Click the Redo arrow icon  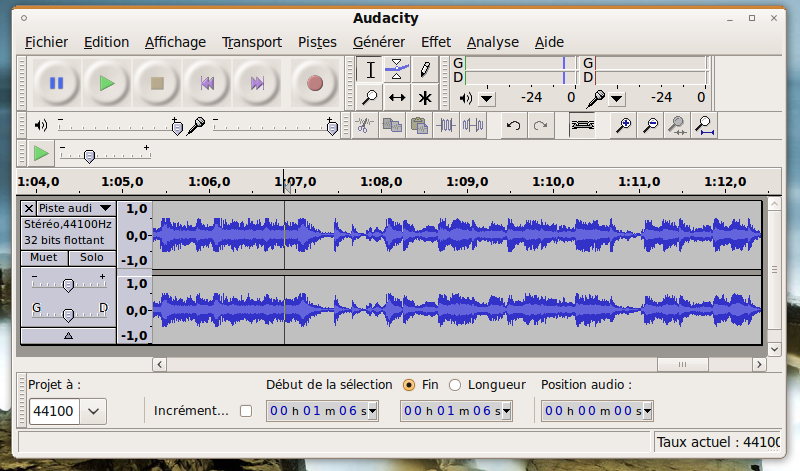(x=541, y=125)
